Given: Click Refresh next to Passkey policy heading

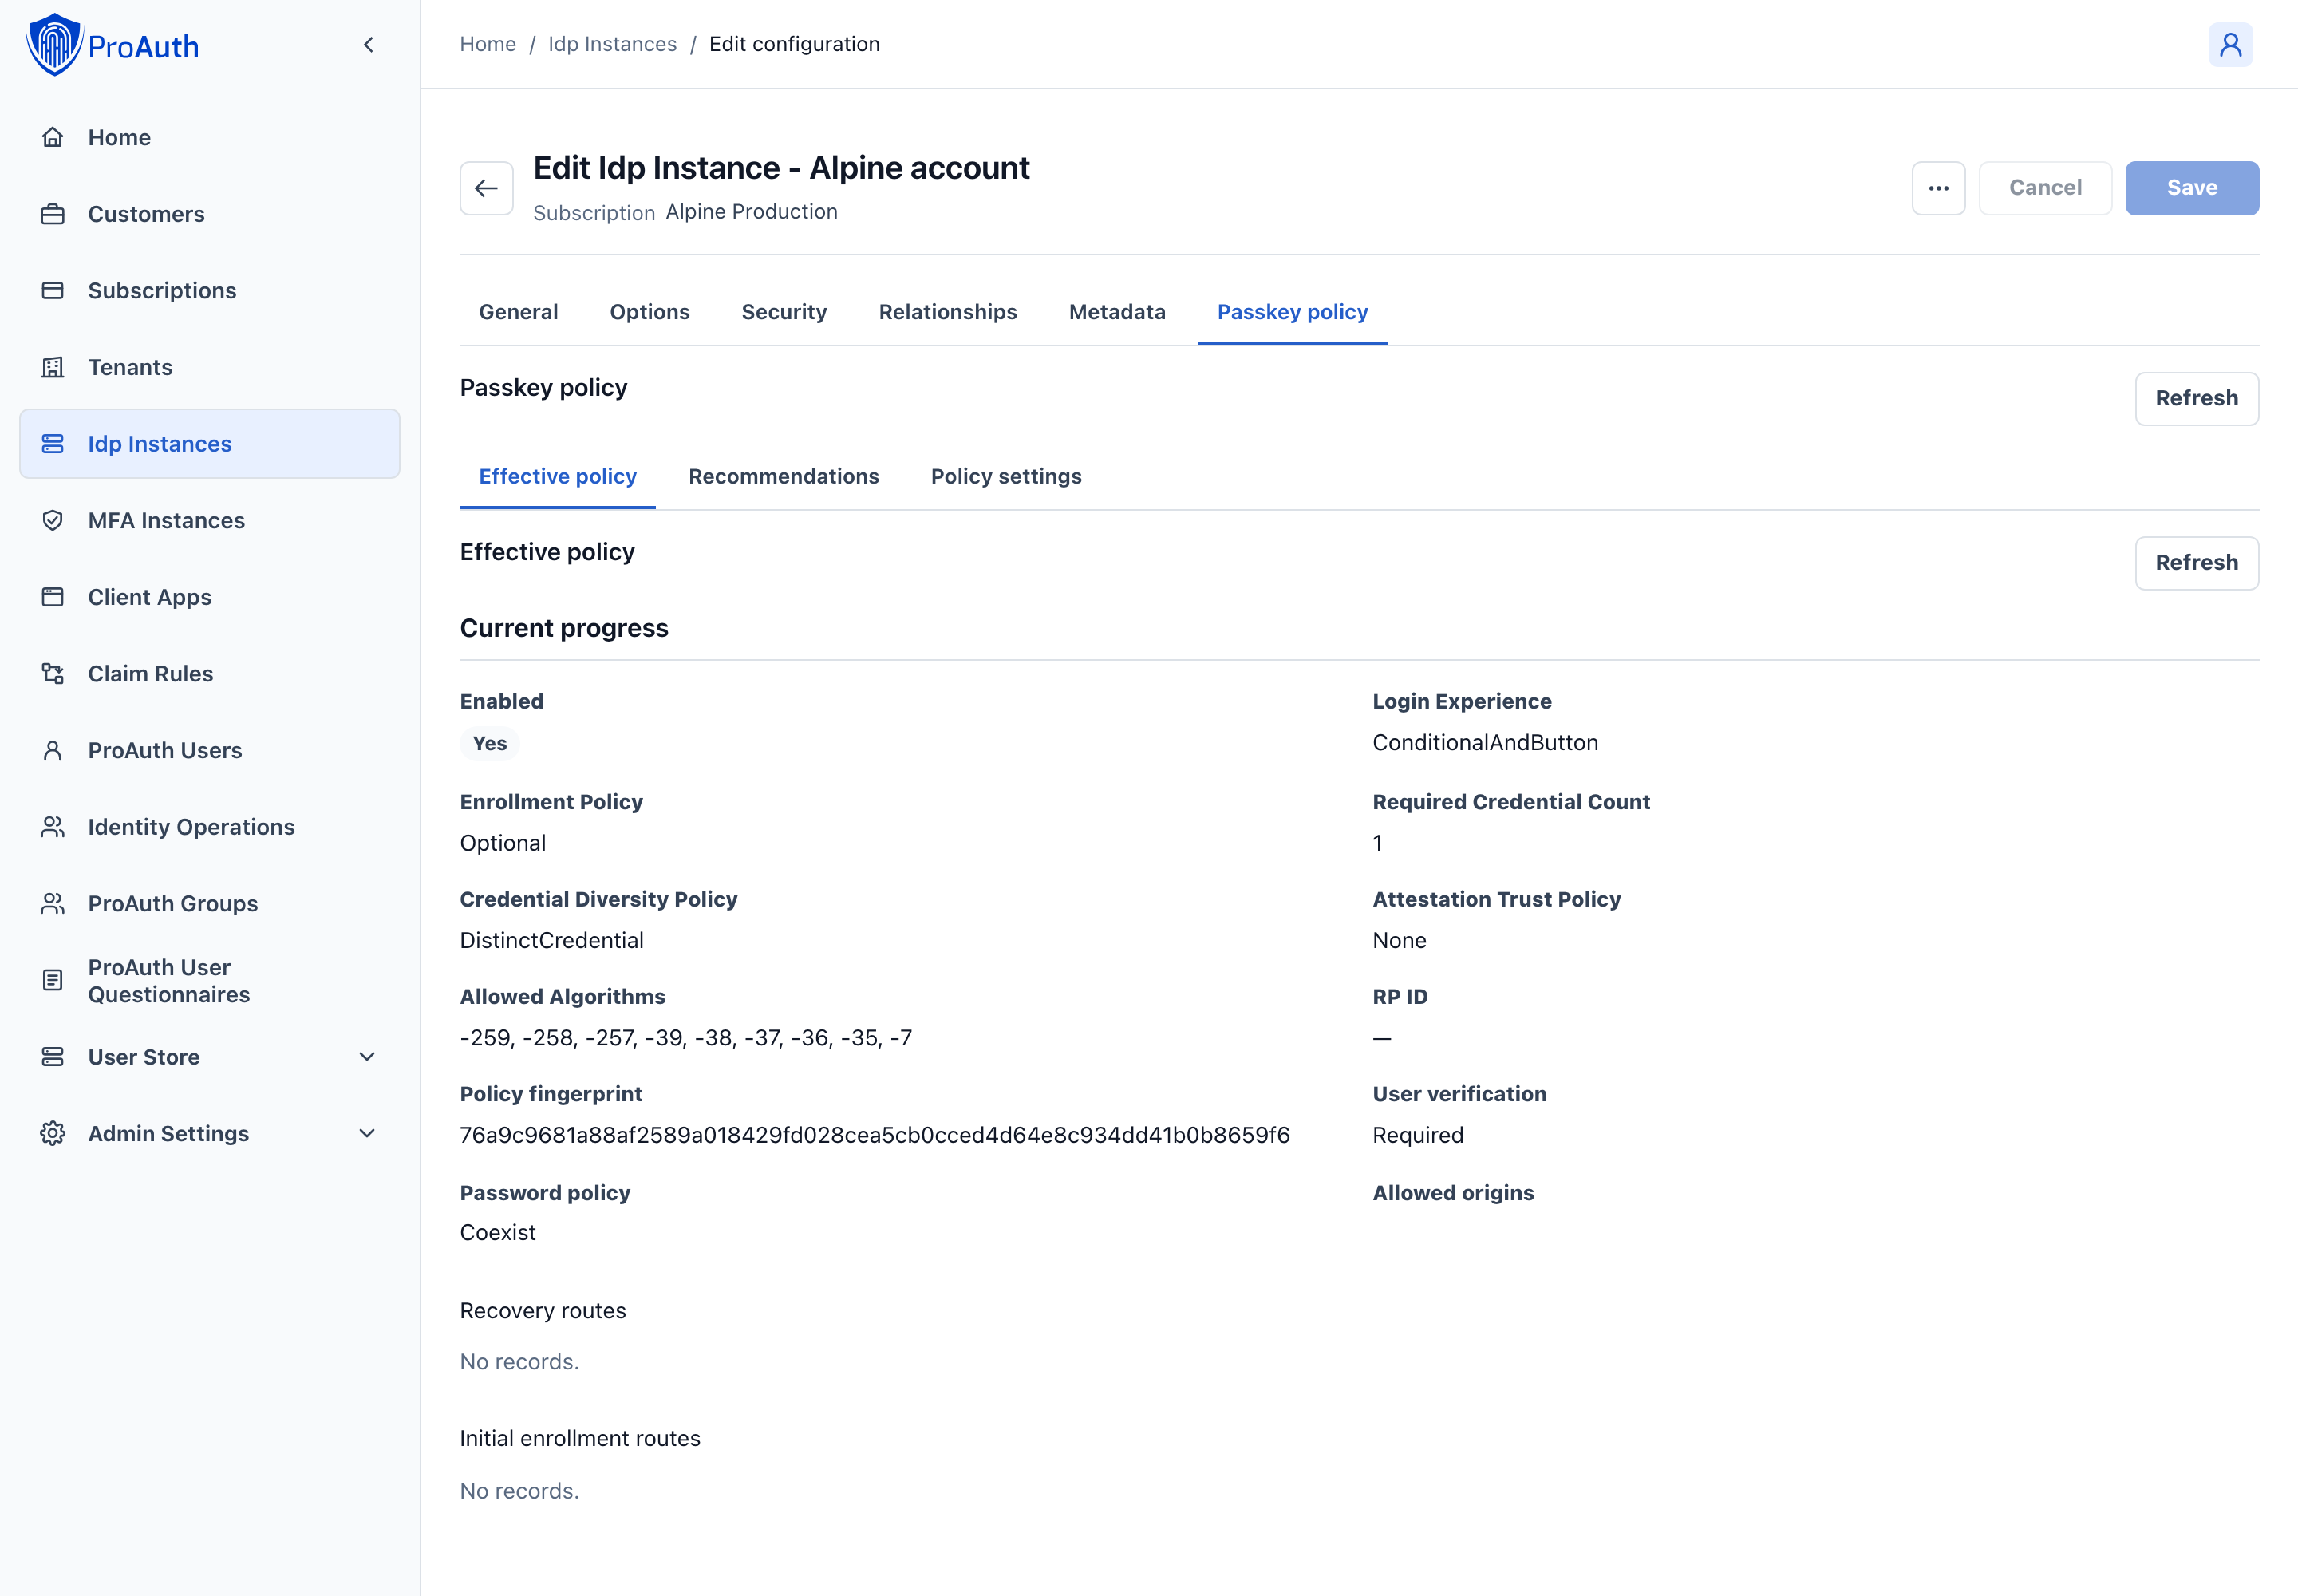Looking at the screenshot, I should pos(2196,398).
